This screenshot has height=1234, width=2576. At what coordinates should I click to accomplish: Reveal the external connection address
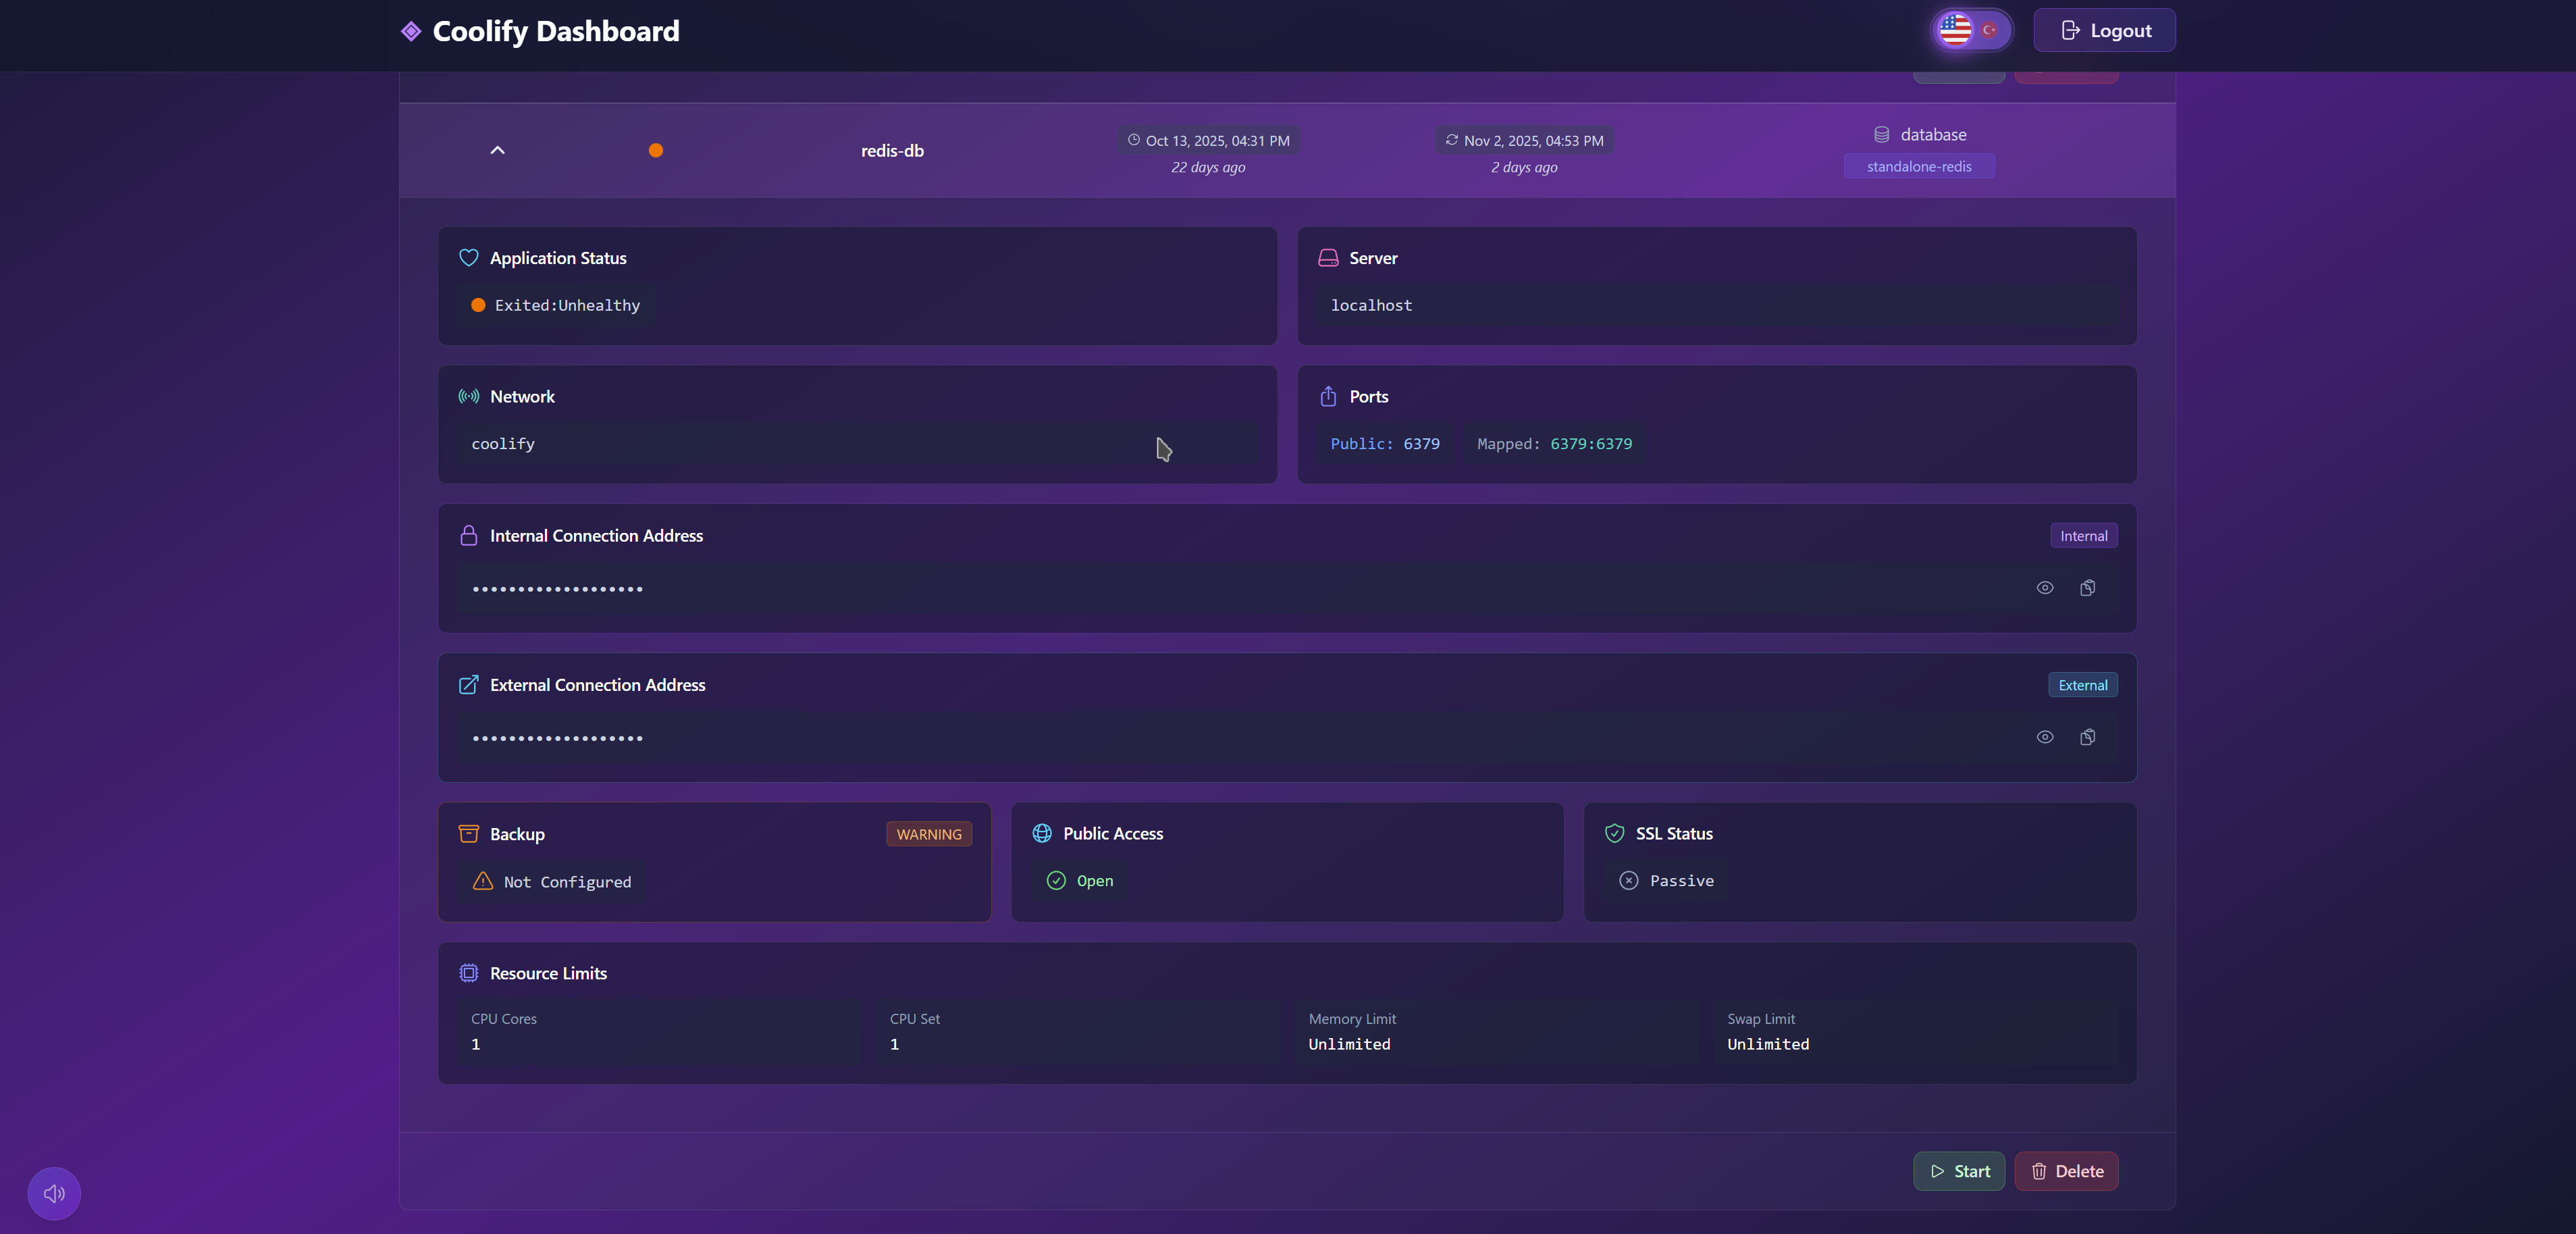(x=2044, y=737)
